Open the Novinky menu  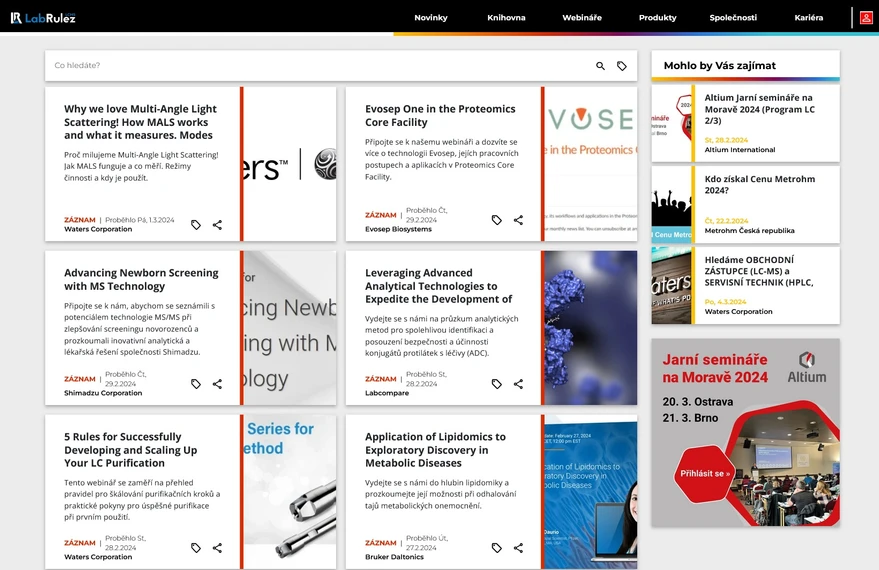(431, 17)
